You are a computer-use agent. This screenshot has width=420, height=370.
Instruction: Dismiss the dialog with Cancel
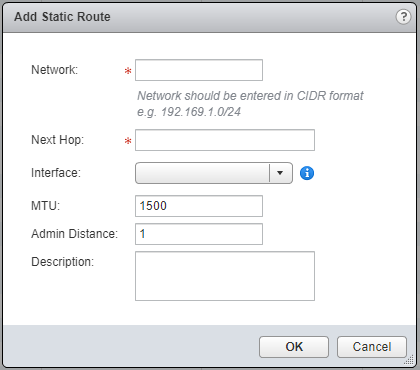(x=372, y=347)
